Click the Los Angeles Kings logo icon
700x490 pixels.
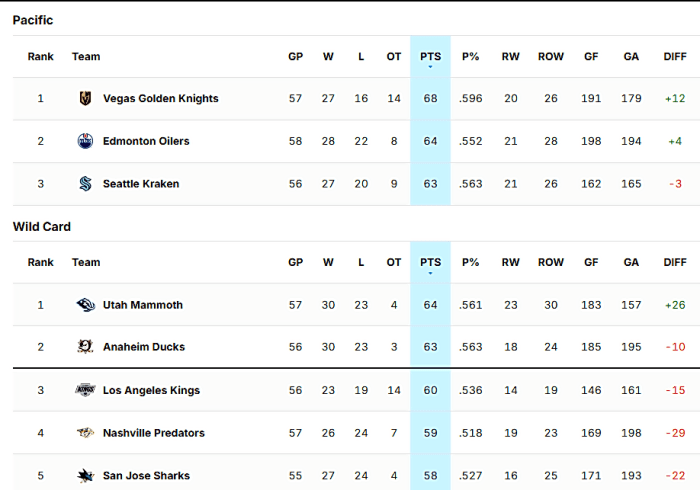coord(85,390)
